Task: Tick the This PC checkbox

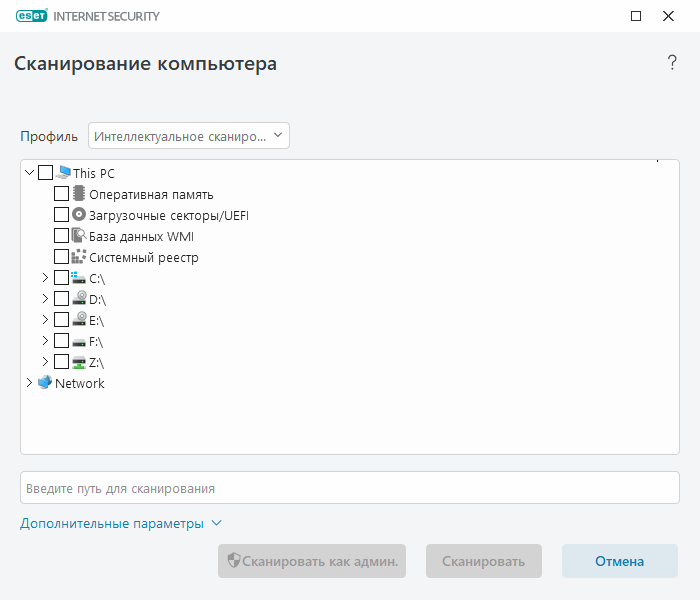Action: coord(46,172)
